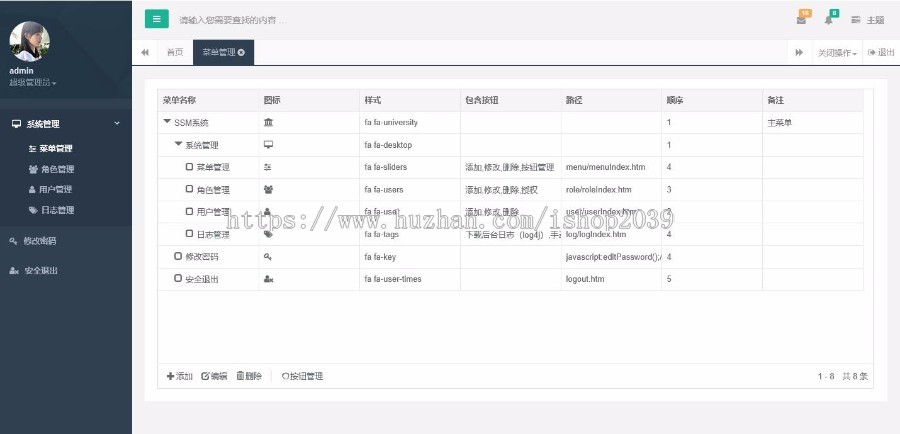Viewport: 900px width, 434px height.
Task: Click the monitor icon beside 系统管理 in sidebar
Action: tap(16, 123)
